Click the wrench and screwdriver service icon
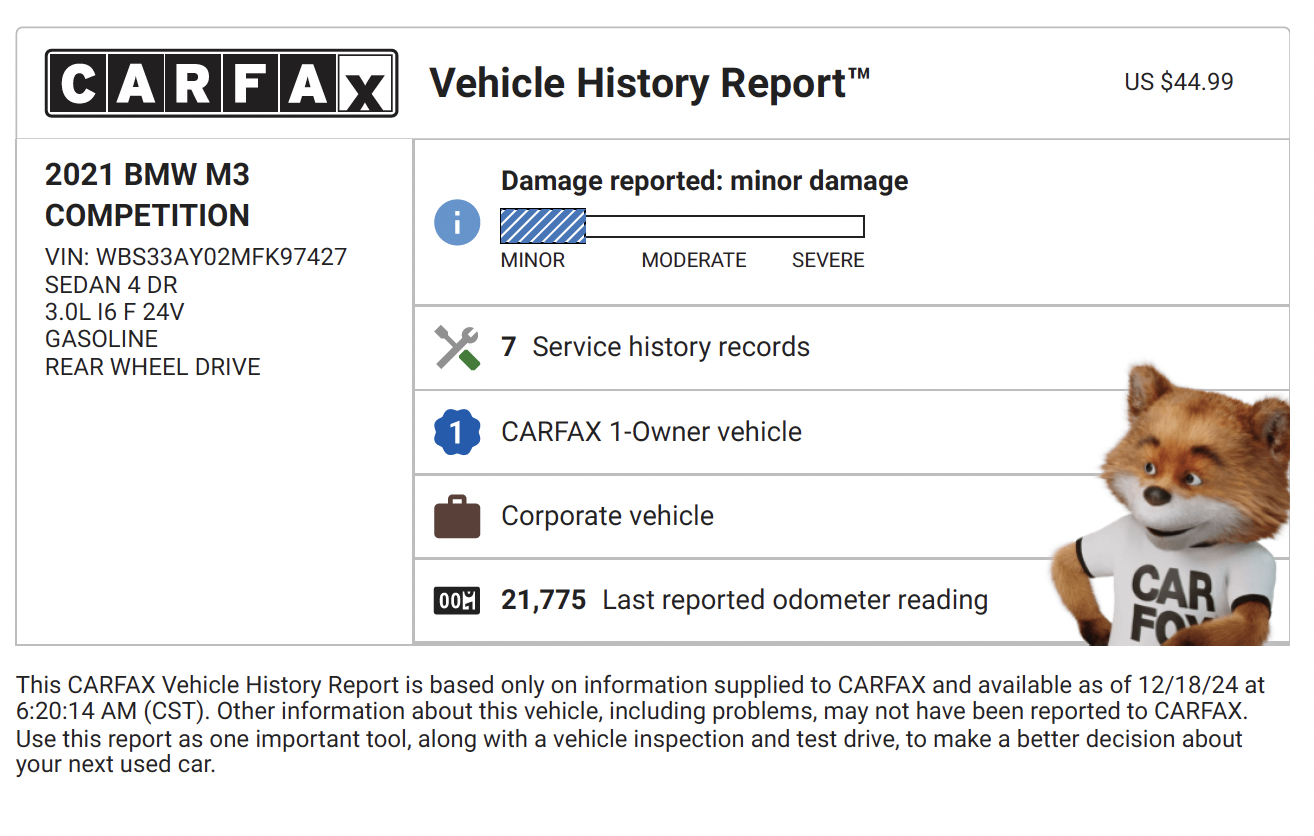The height and width of the screenshot is (836, 1314). point(457,348)
